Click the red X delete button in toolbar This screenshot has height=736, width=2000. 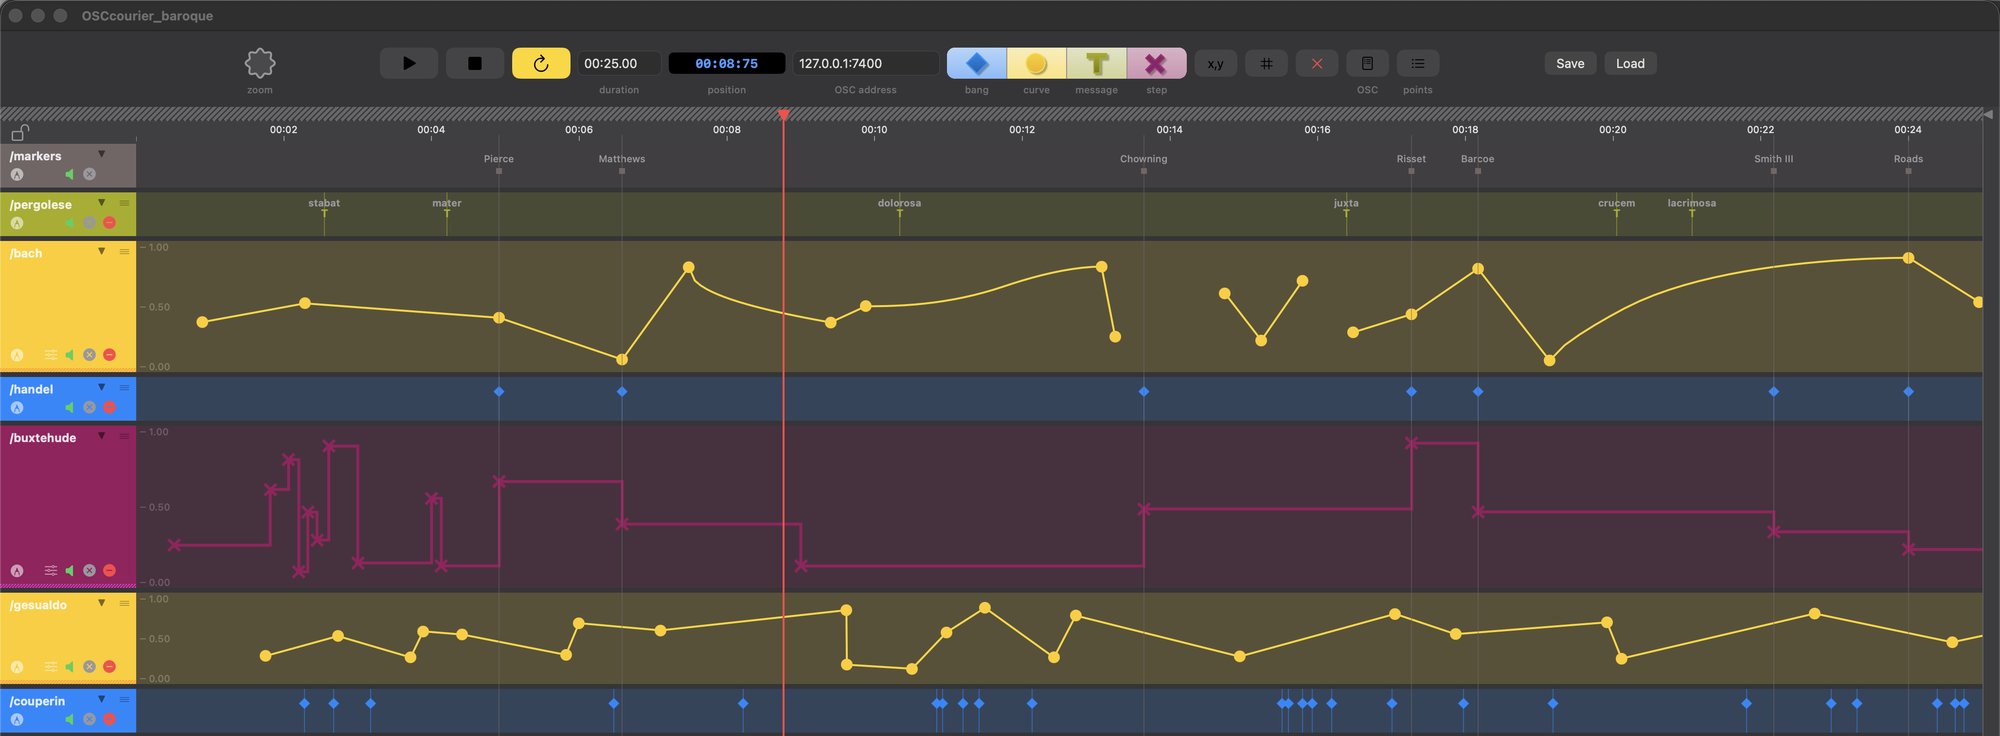point(1317,63)
